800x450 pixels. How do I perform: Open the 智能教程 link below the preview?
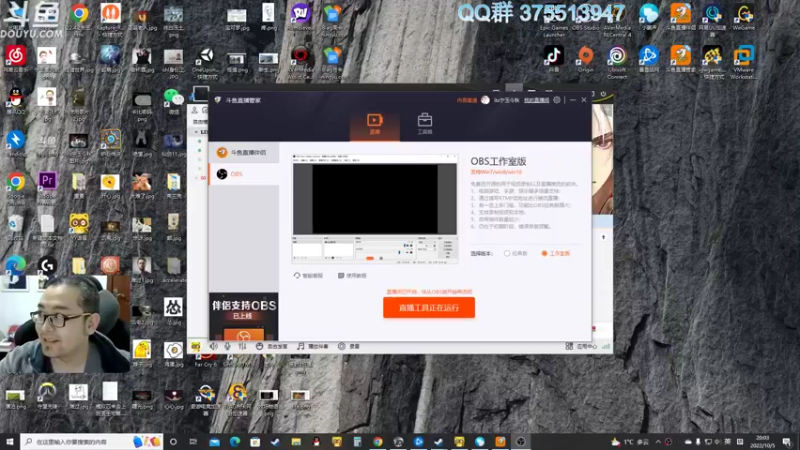(308, 276)
